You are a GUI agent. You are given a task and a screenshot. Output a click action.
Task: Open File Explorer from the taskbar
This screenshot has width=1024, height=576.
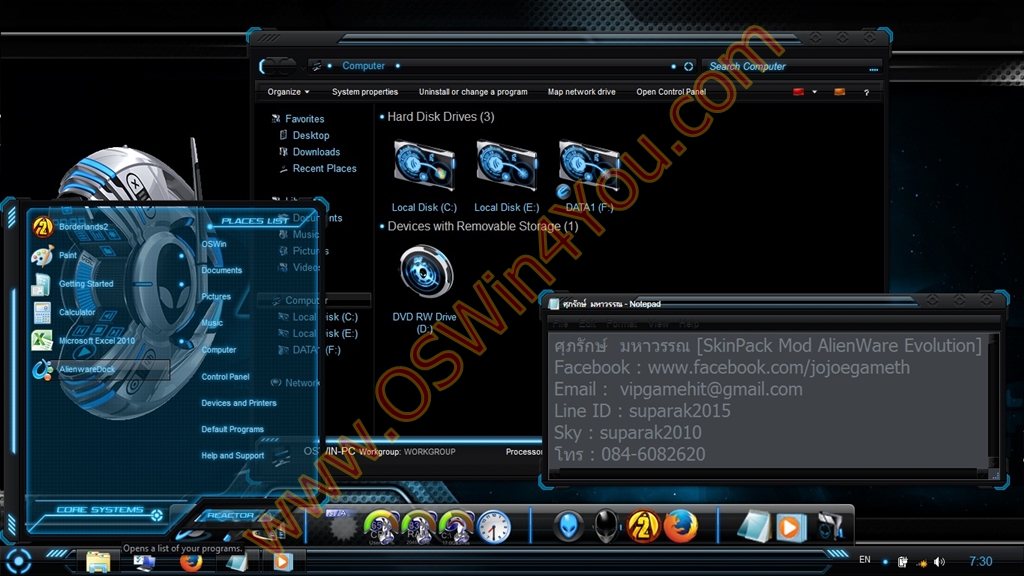98,562
